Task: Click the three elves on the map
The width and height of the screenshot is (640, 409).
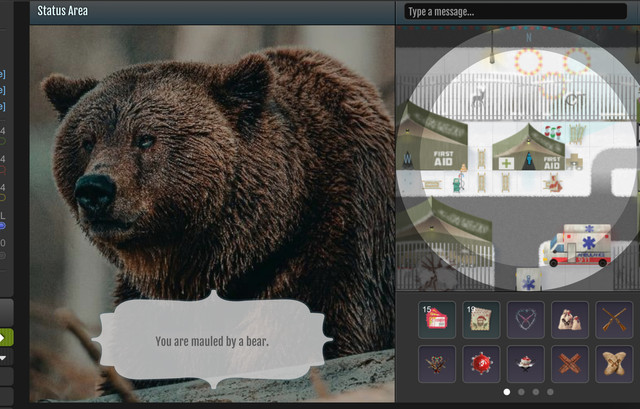Action: click(553, 133)
